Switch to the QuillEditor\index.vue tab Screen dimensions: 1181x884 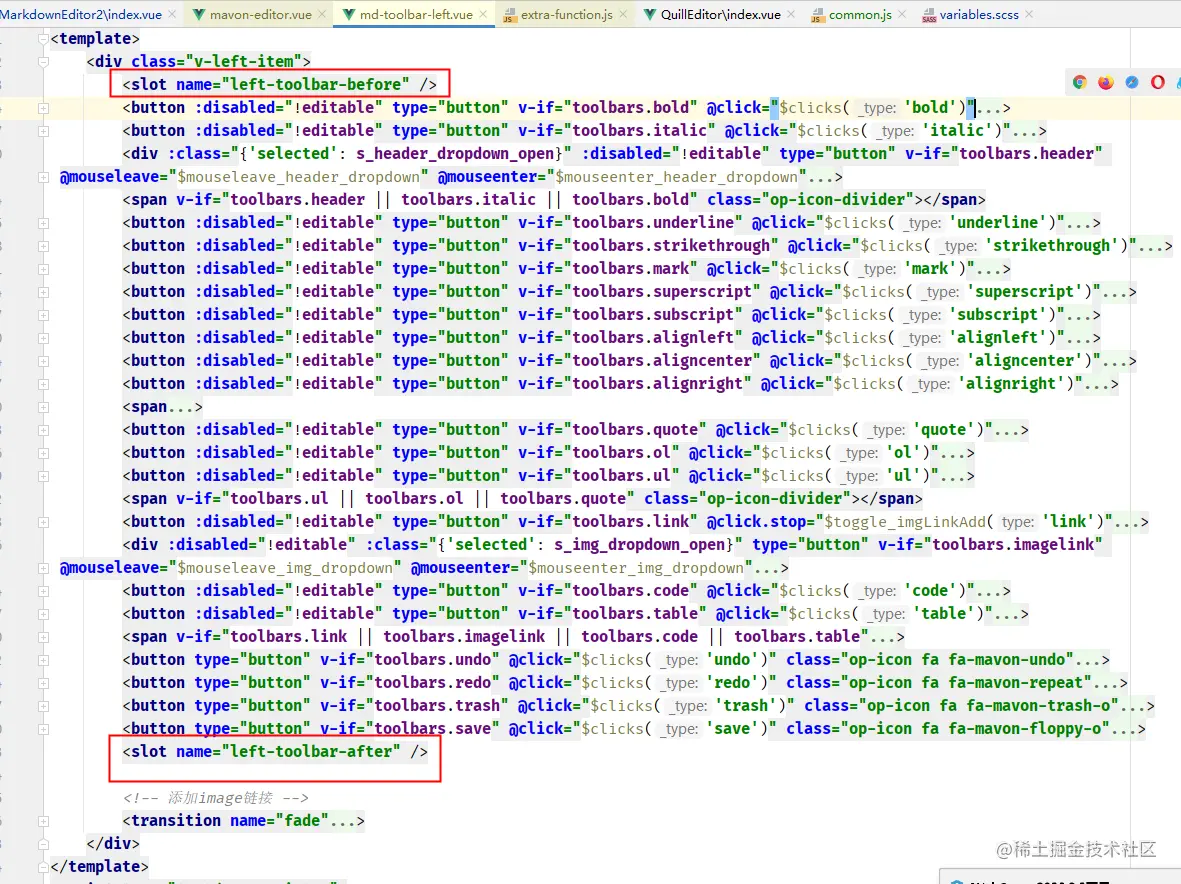click(721, 14)
